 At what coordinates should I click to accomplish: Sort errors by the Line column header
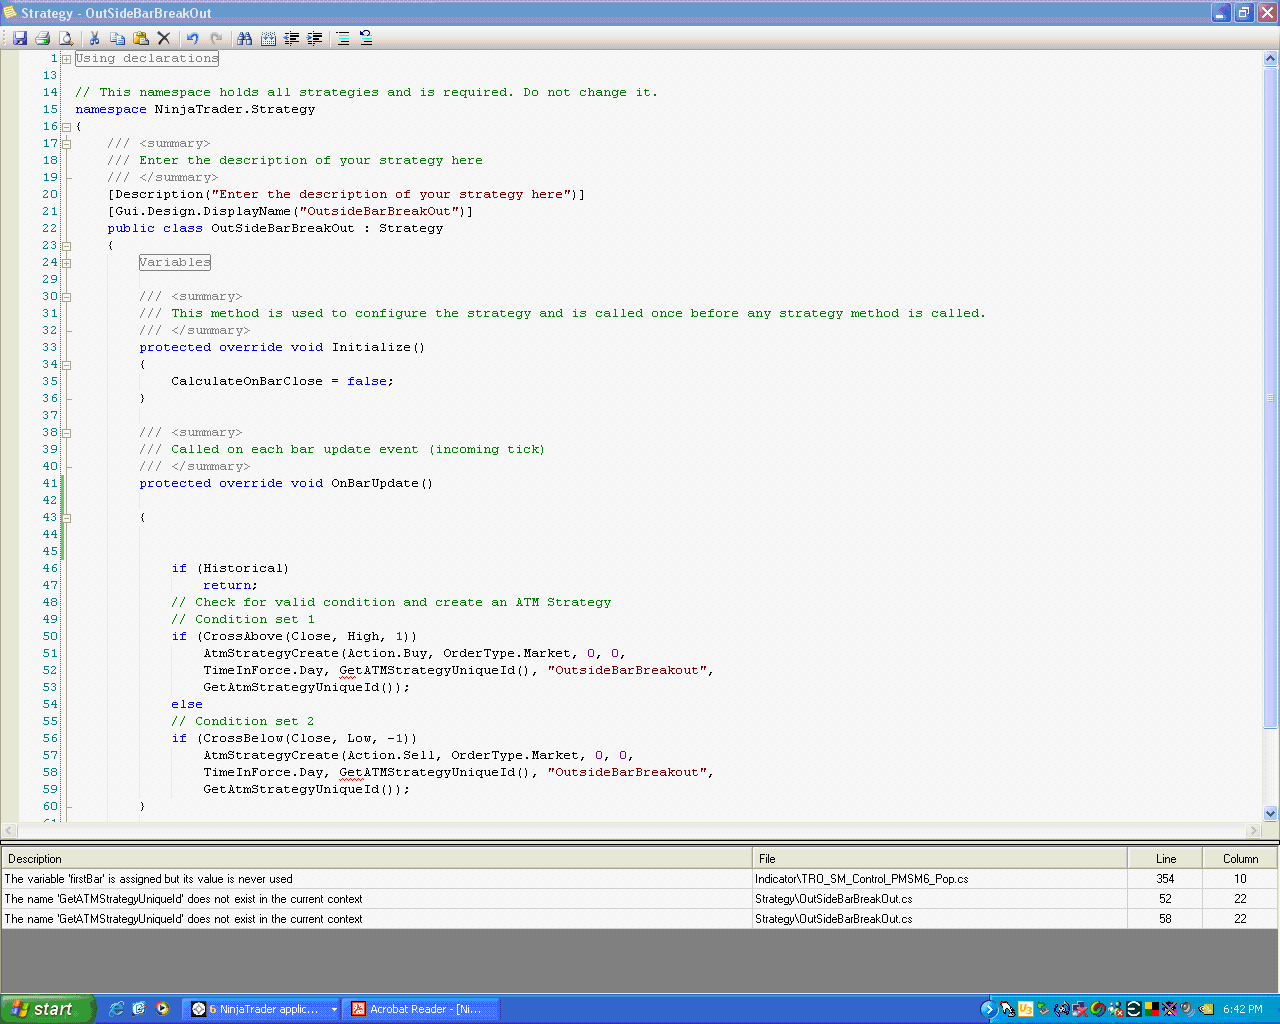point(1165,858)
